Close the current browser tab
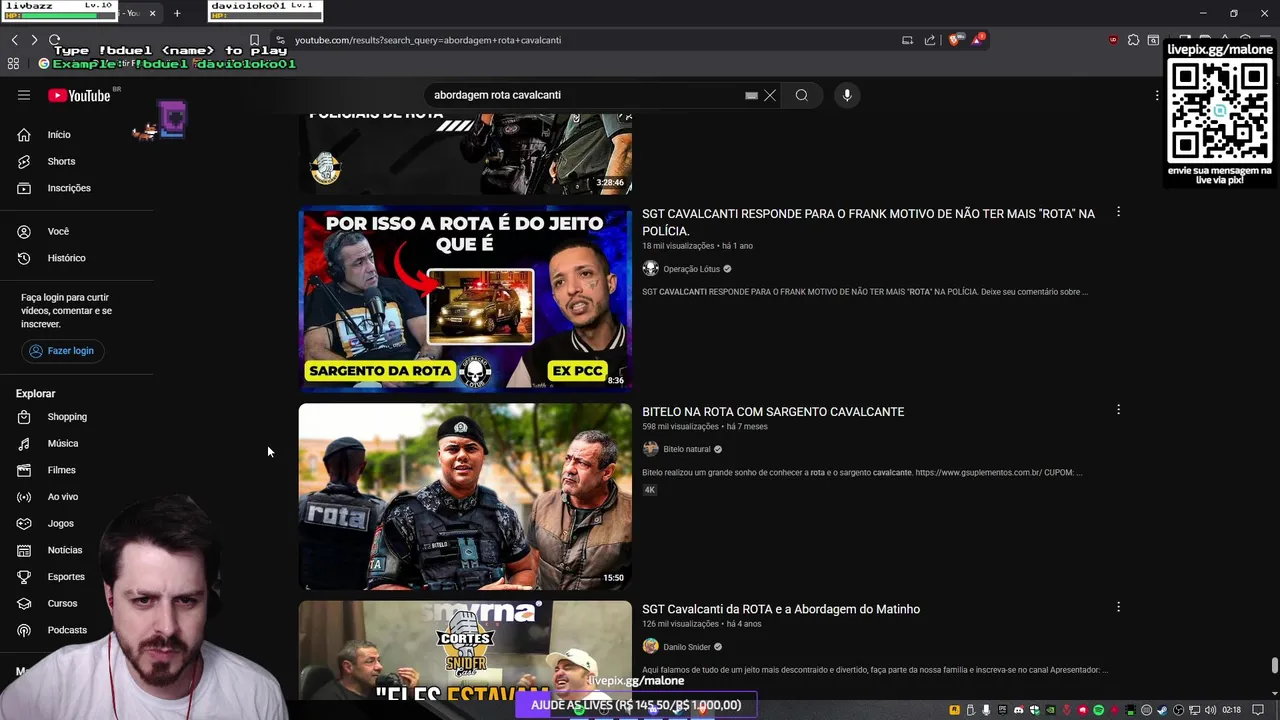 point(152,13)
